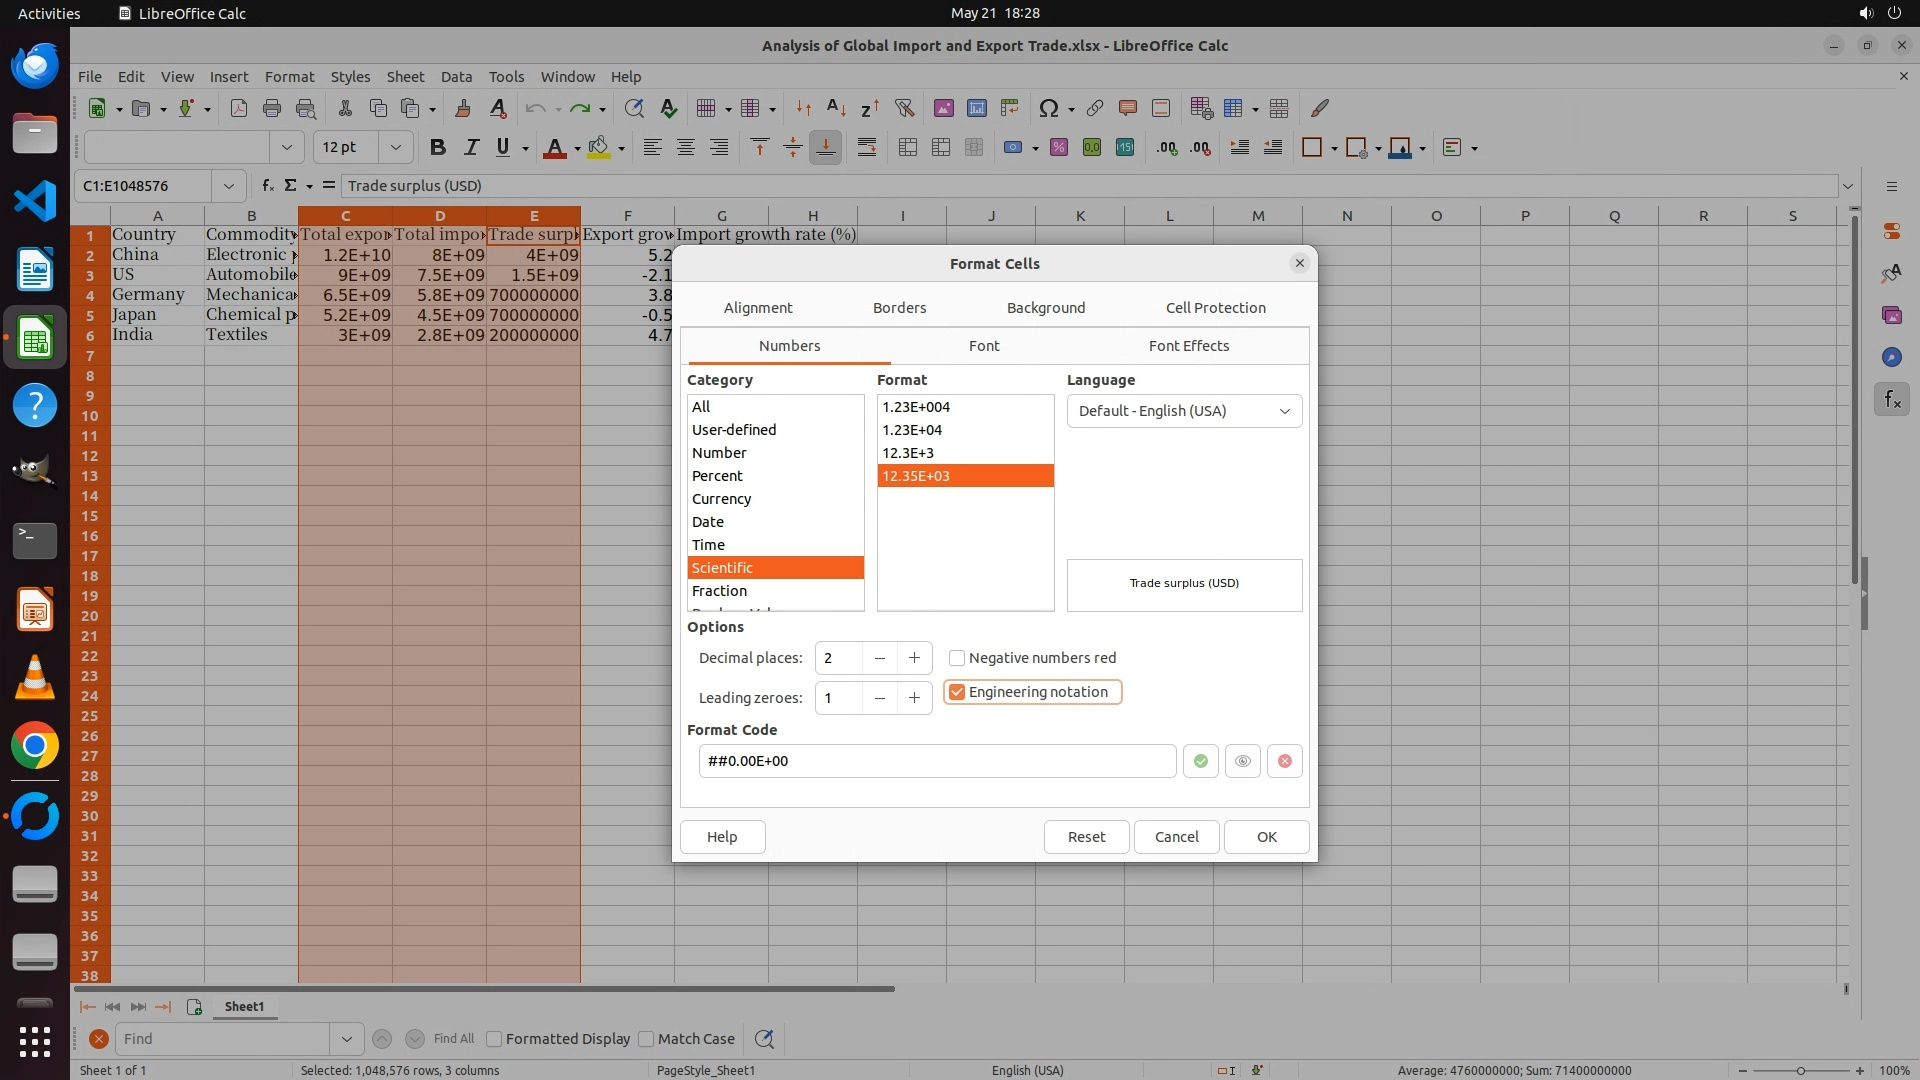Click the Sort Ascending toolbar icon
This screenshot has height=1080, width=1920.
pos(836,108)
